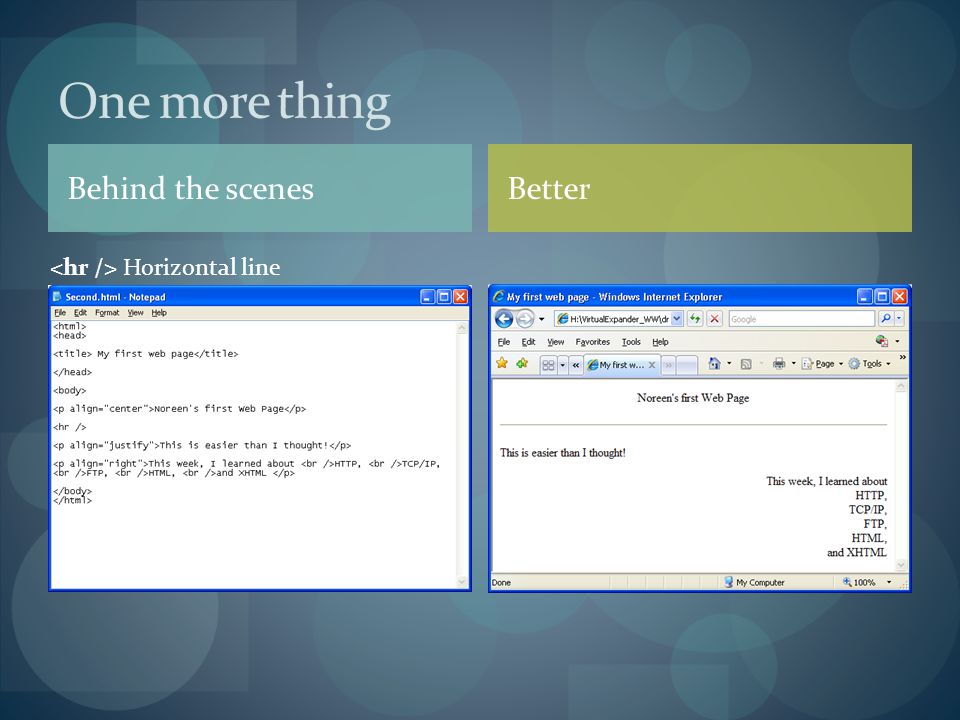Click the Forward arrow in Internet Explorer
The width and height of the screenshot is (960, 720).
point(525,319)
